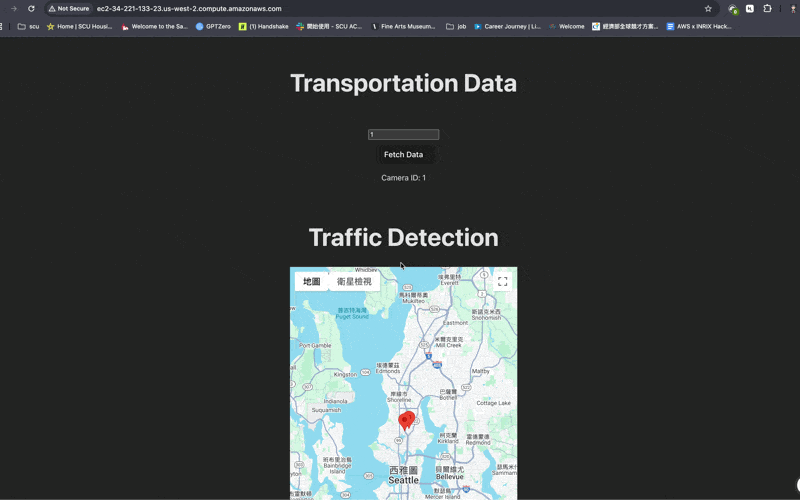Screen dimensions: 800x500
Task: Click the Kingston label on the map
Action: click(x=345, y=374)
